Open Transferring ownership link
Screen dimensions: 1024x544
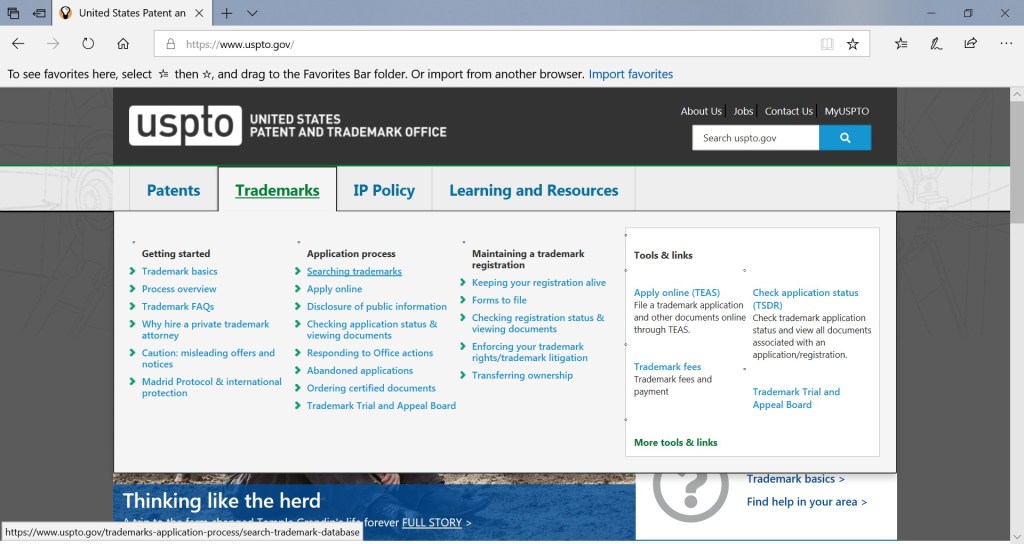pyautogui.click(x=522, y=375)
